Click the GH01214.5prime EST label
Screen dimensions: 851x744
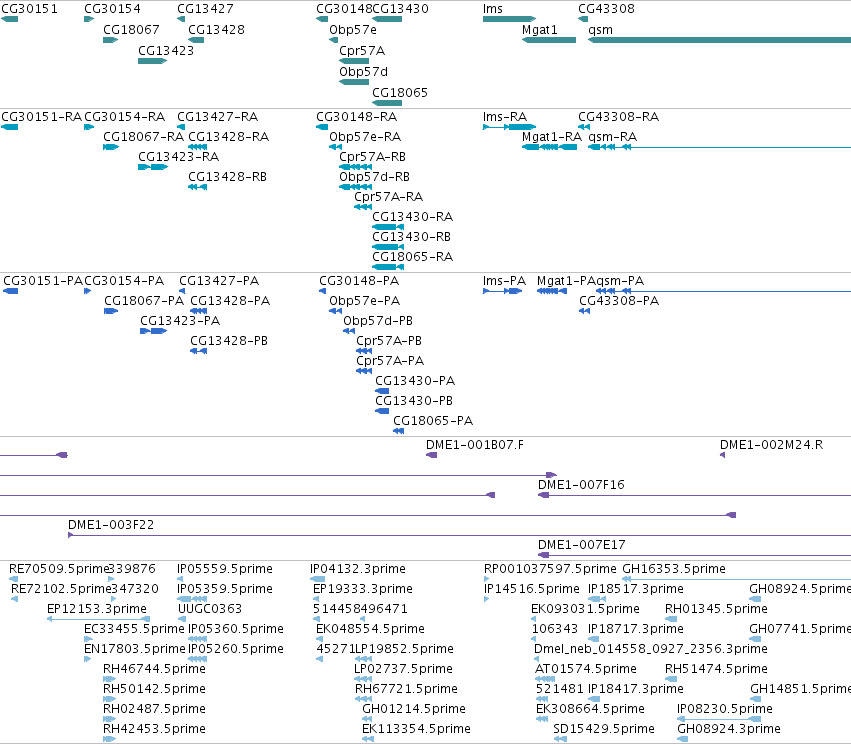coord(414,709)
